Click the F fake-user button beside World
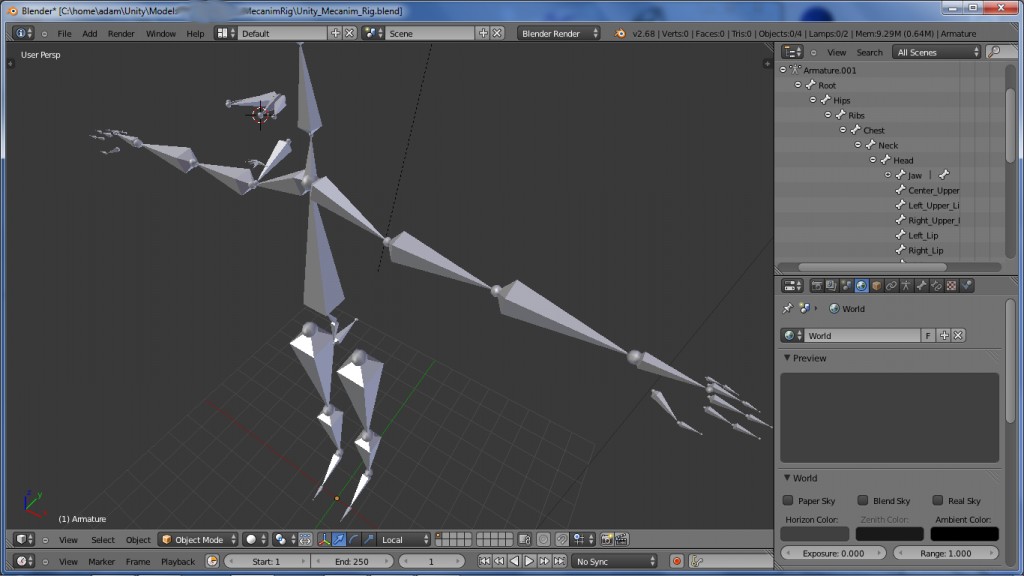 pos(928,335)
